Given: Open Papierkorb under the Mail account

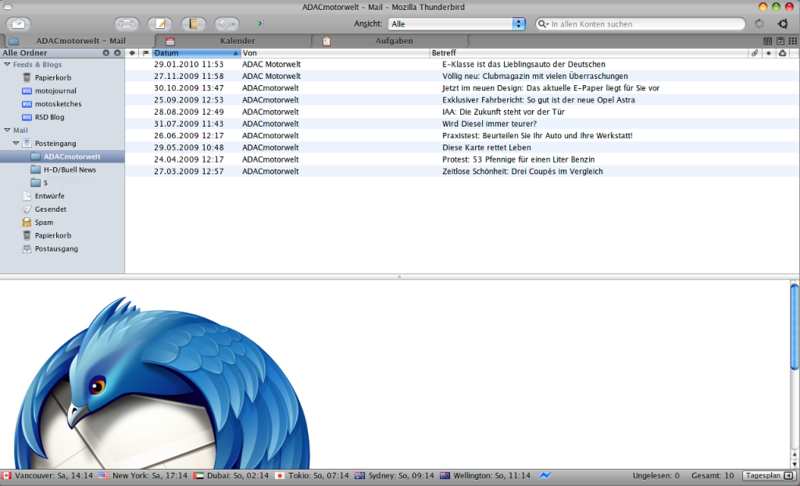Looking at the screenshot, I should [x=53, y=236].
